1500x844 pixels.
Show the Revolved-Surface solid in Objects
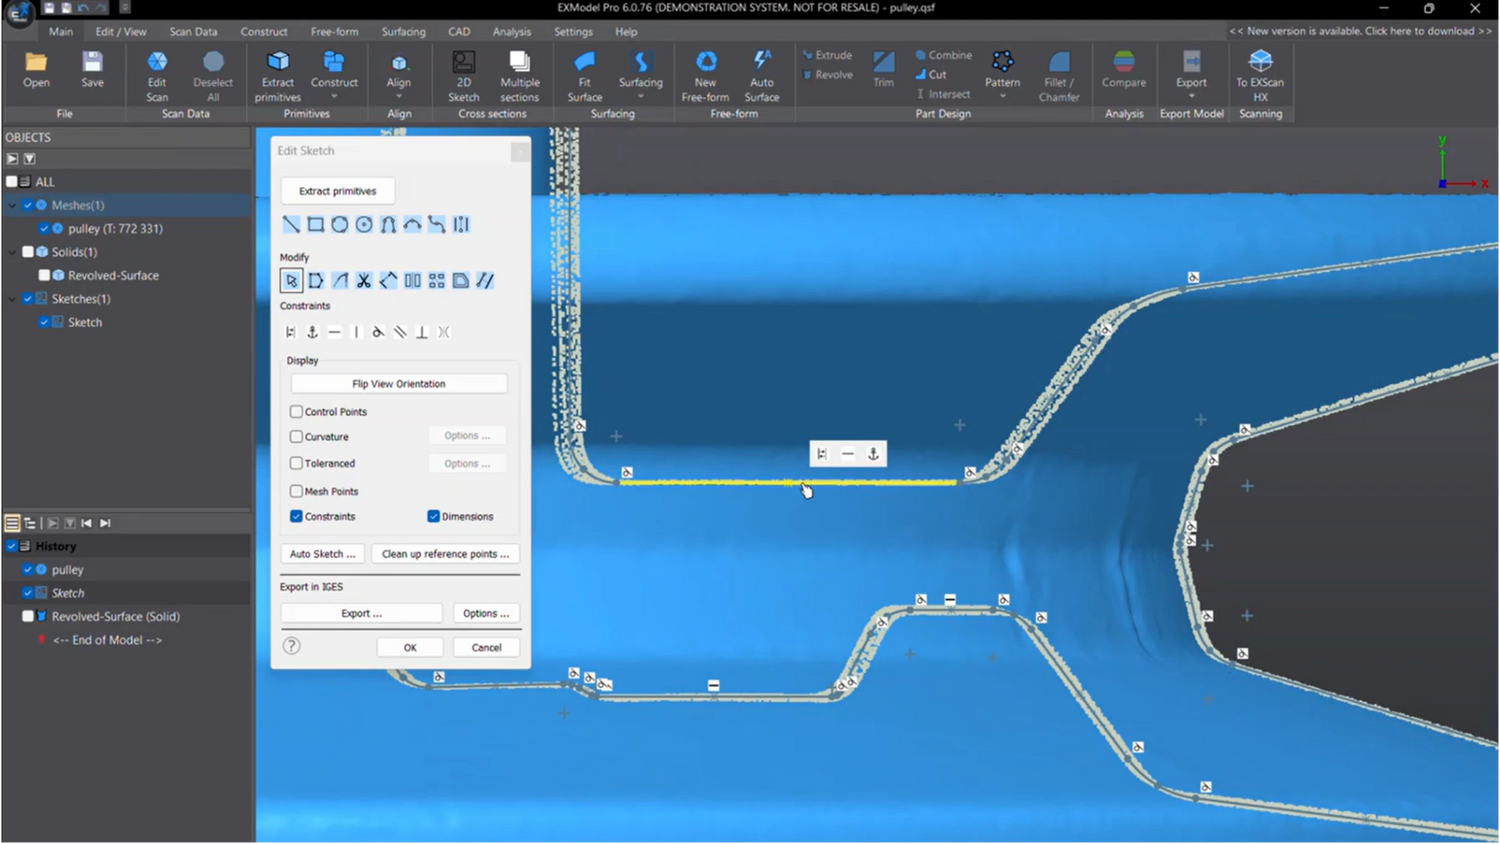[44, 275]
